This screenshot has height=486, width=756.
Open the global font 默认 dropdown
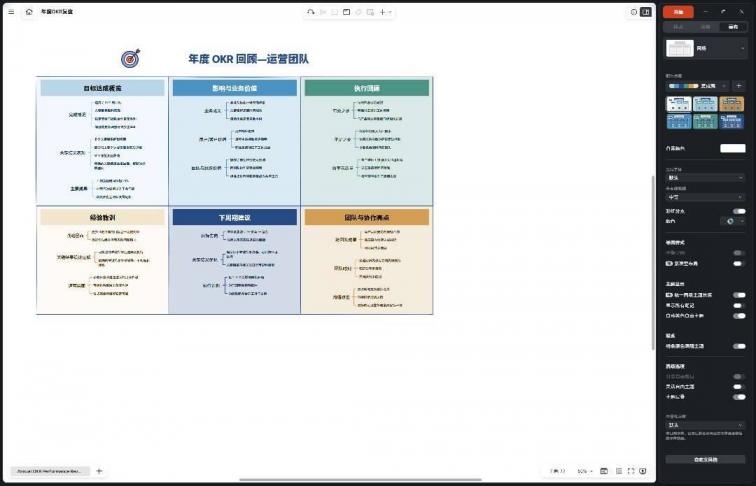click(x=705, y=178)
